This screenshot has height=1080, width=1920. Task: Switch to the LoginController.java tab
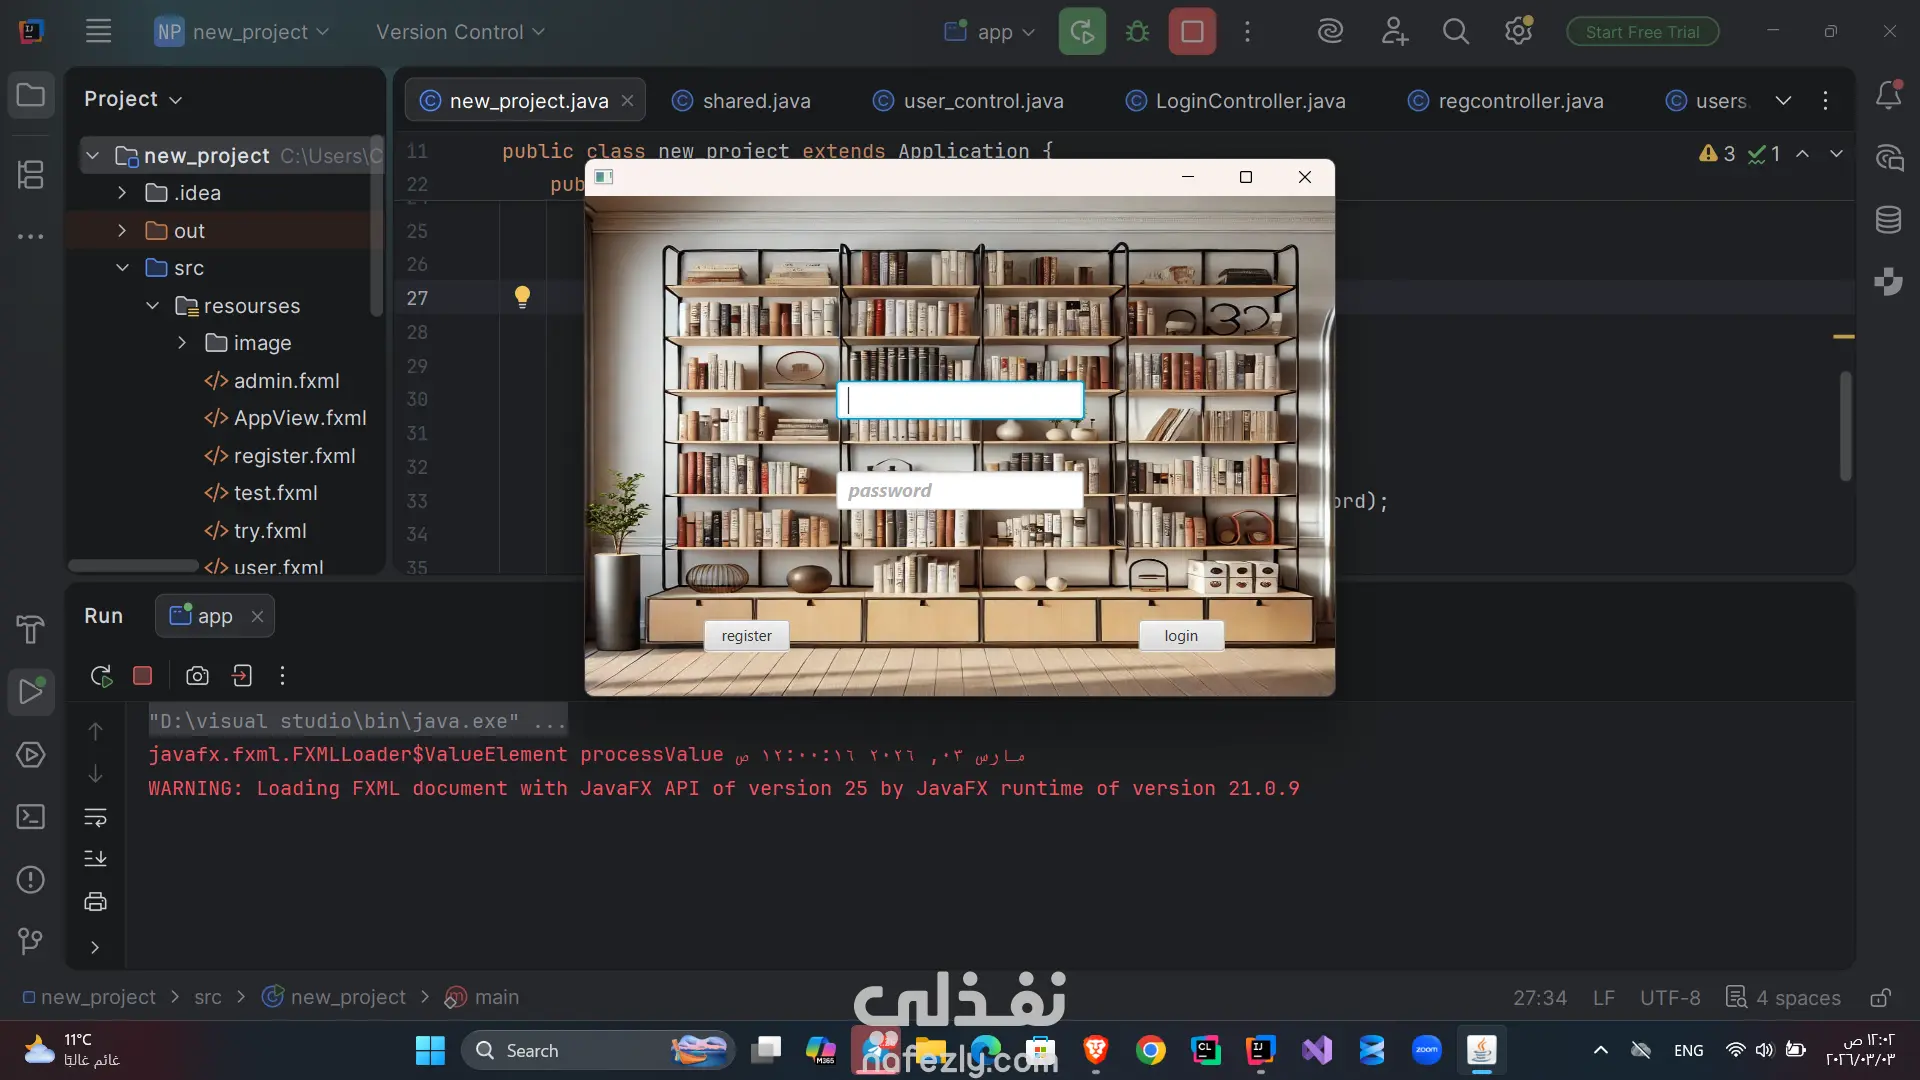click(x=1249, y=101)
